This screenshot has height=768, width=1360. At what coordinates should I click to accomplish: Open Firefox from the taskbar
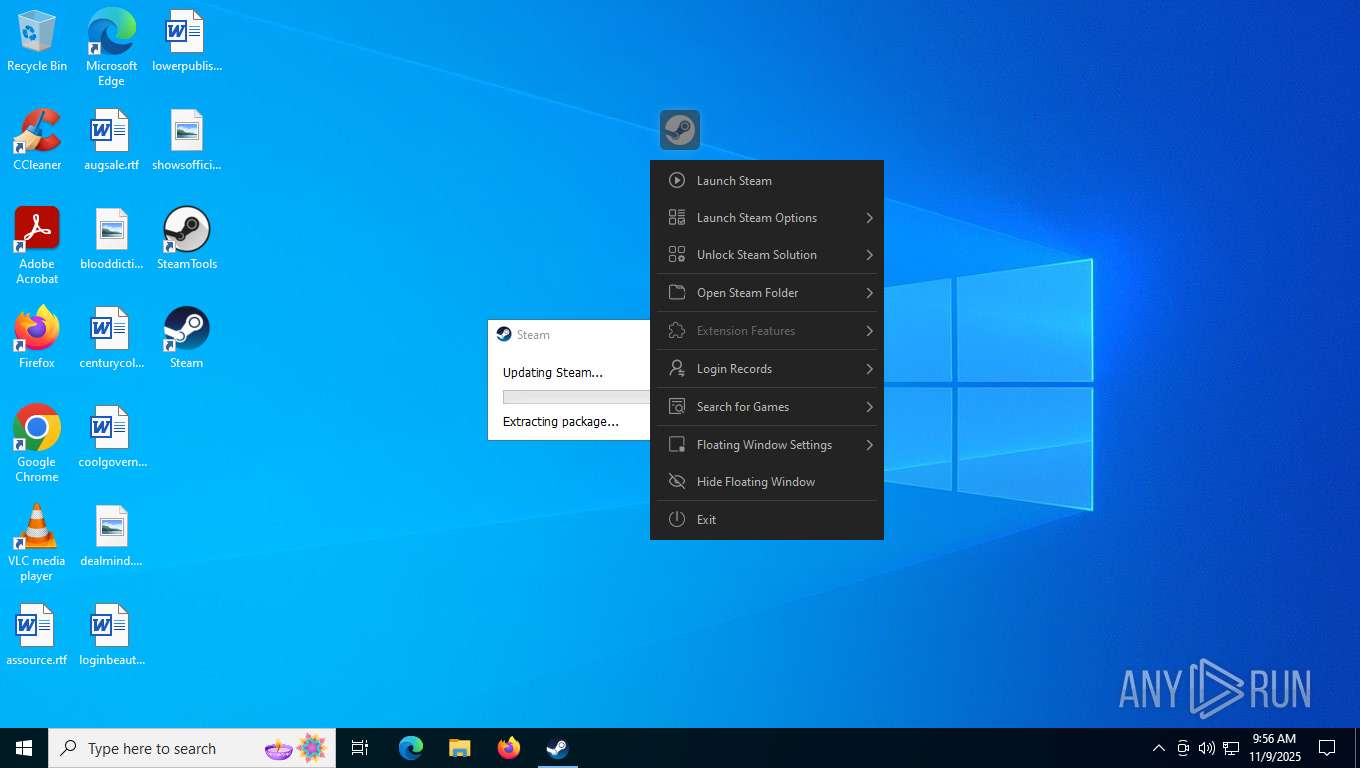[509, 748]
